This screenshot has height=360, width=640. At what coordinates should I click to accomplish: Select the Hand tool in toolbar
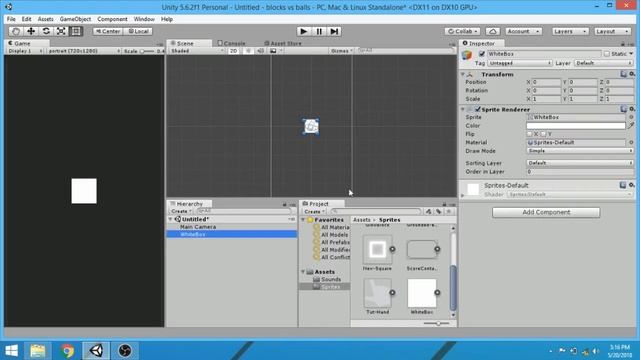click(16, 31)
